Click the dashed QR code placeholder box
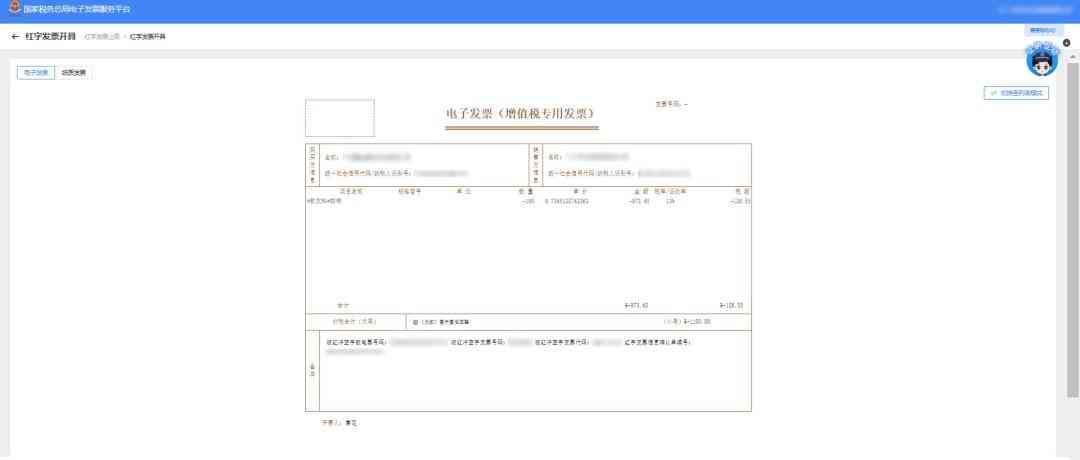 coord(340,118)
